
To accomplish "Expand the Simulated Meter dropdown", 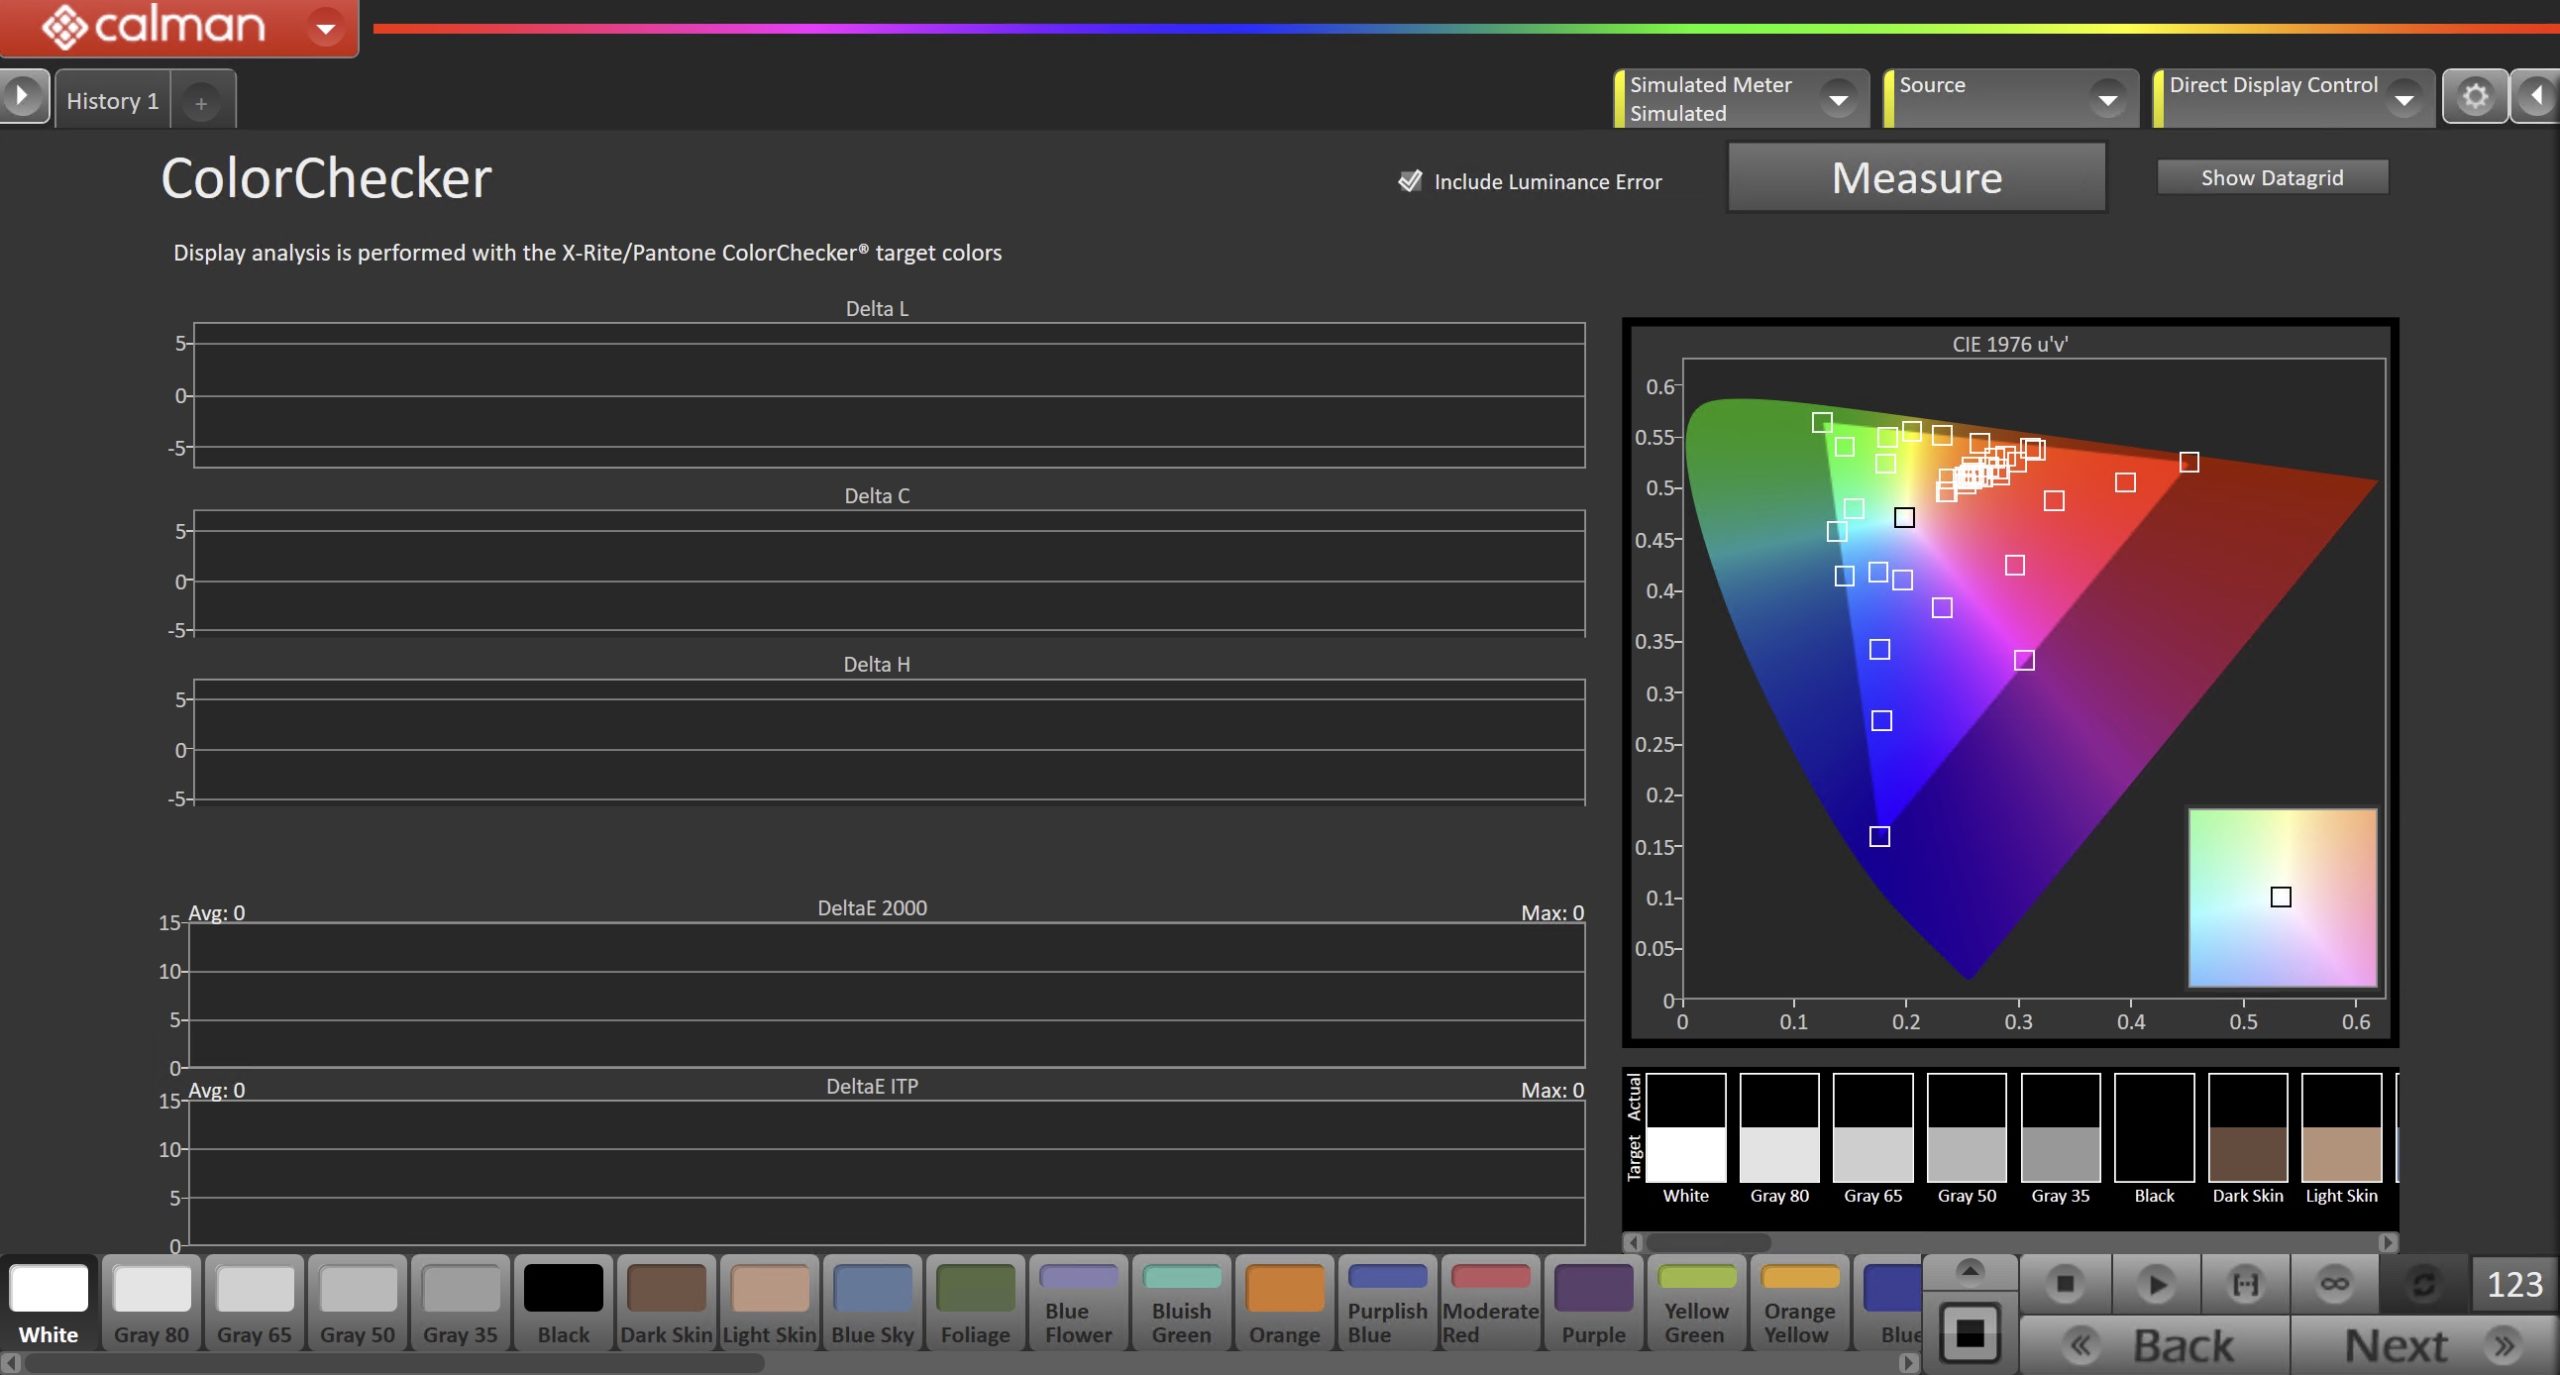I will [1837, 99].
